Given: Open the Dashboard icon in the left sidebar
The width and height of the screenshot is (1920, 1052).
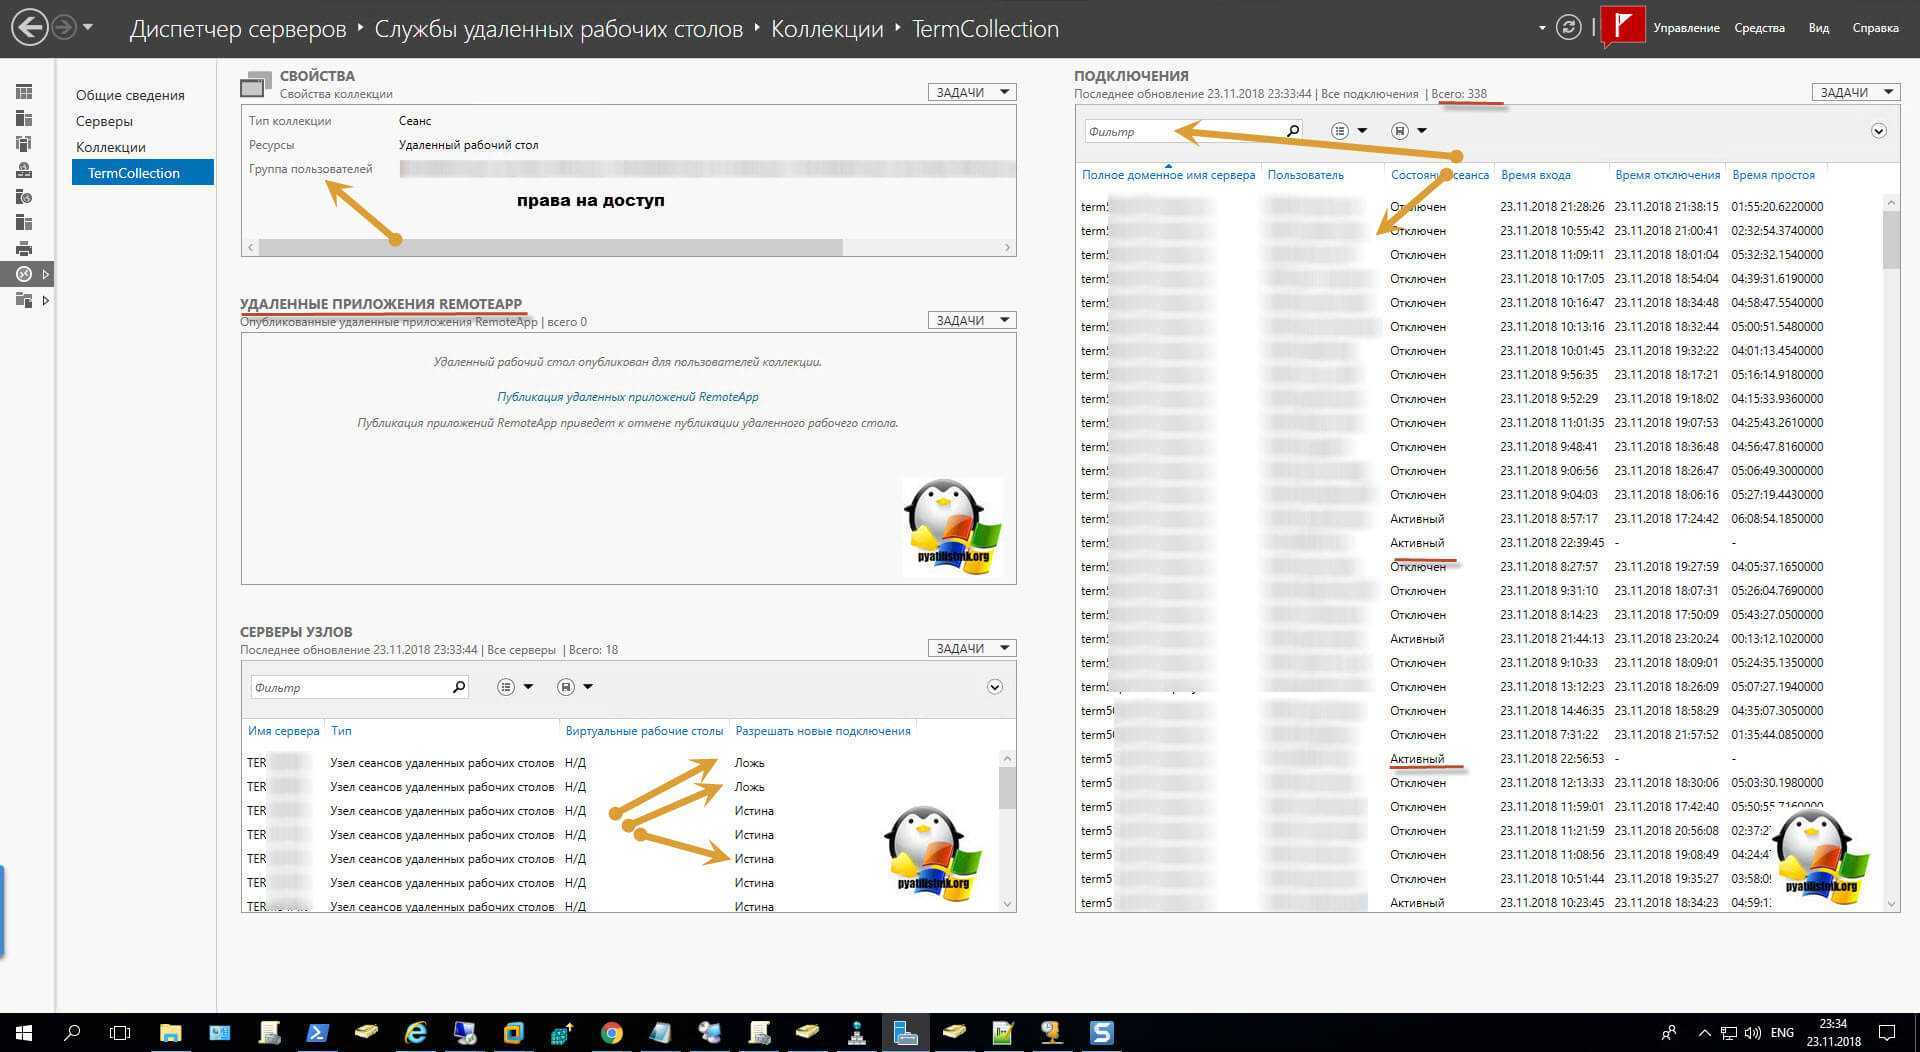Looking at the screenshot, I should pos(24,92).
